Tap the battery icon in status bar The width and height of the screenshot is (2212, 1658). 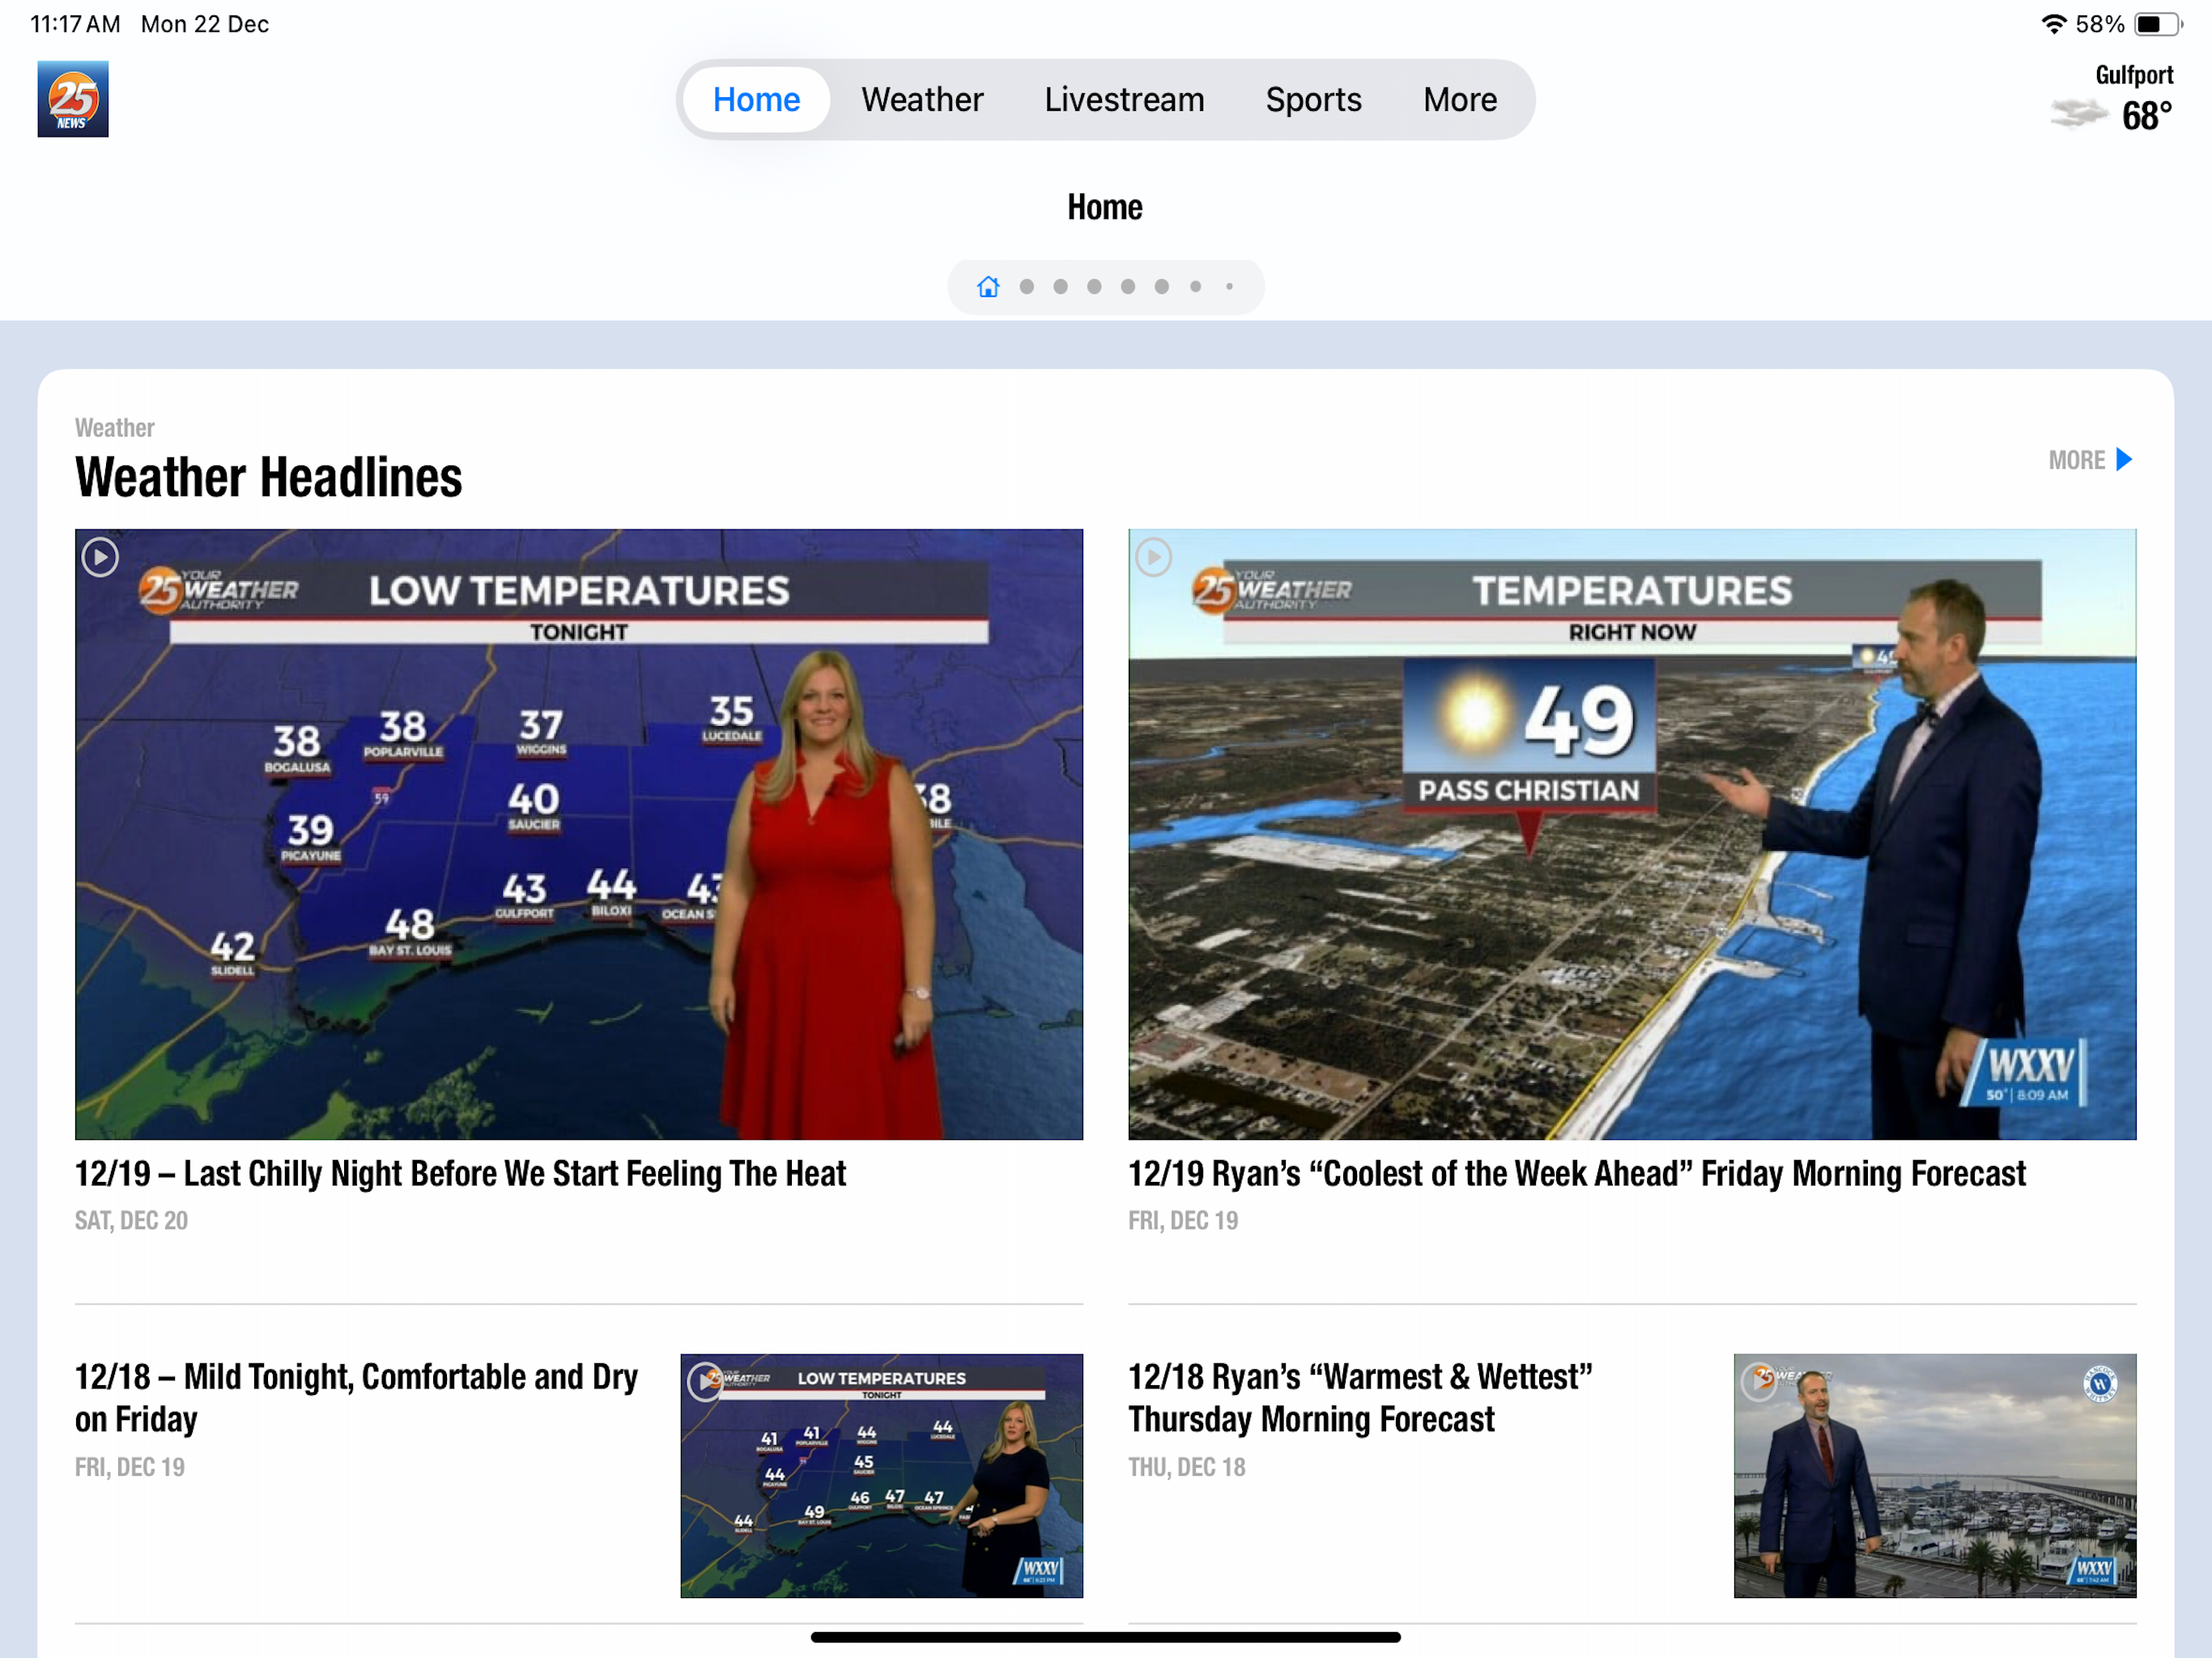coord(2158,24)
